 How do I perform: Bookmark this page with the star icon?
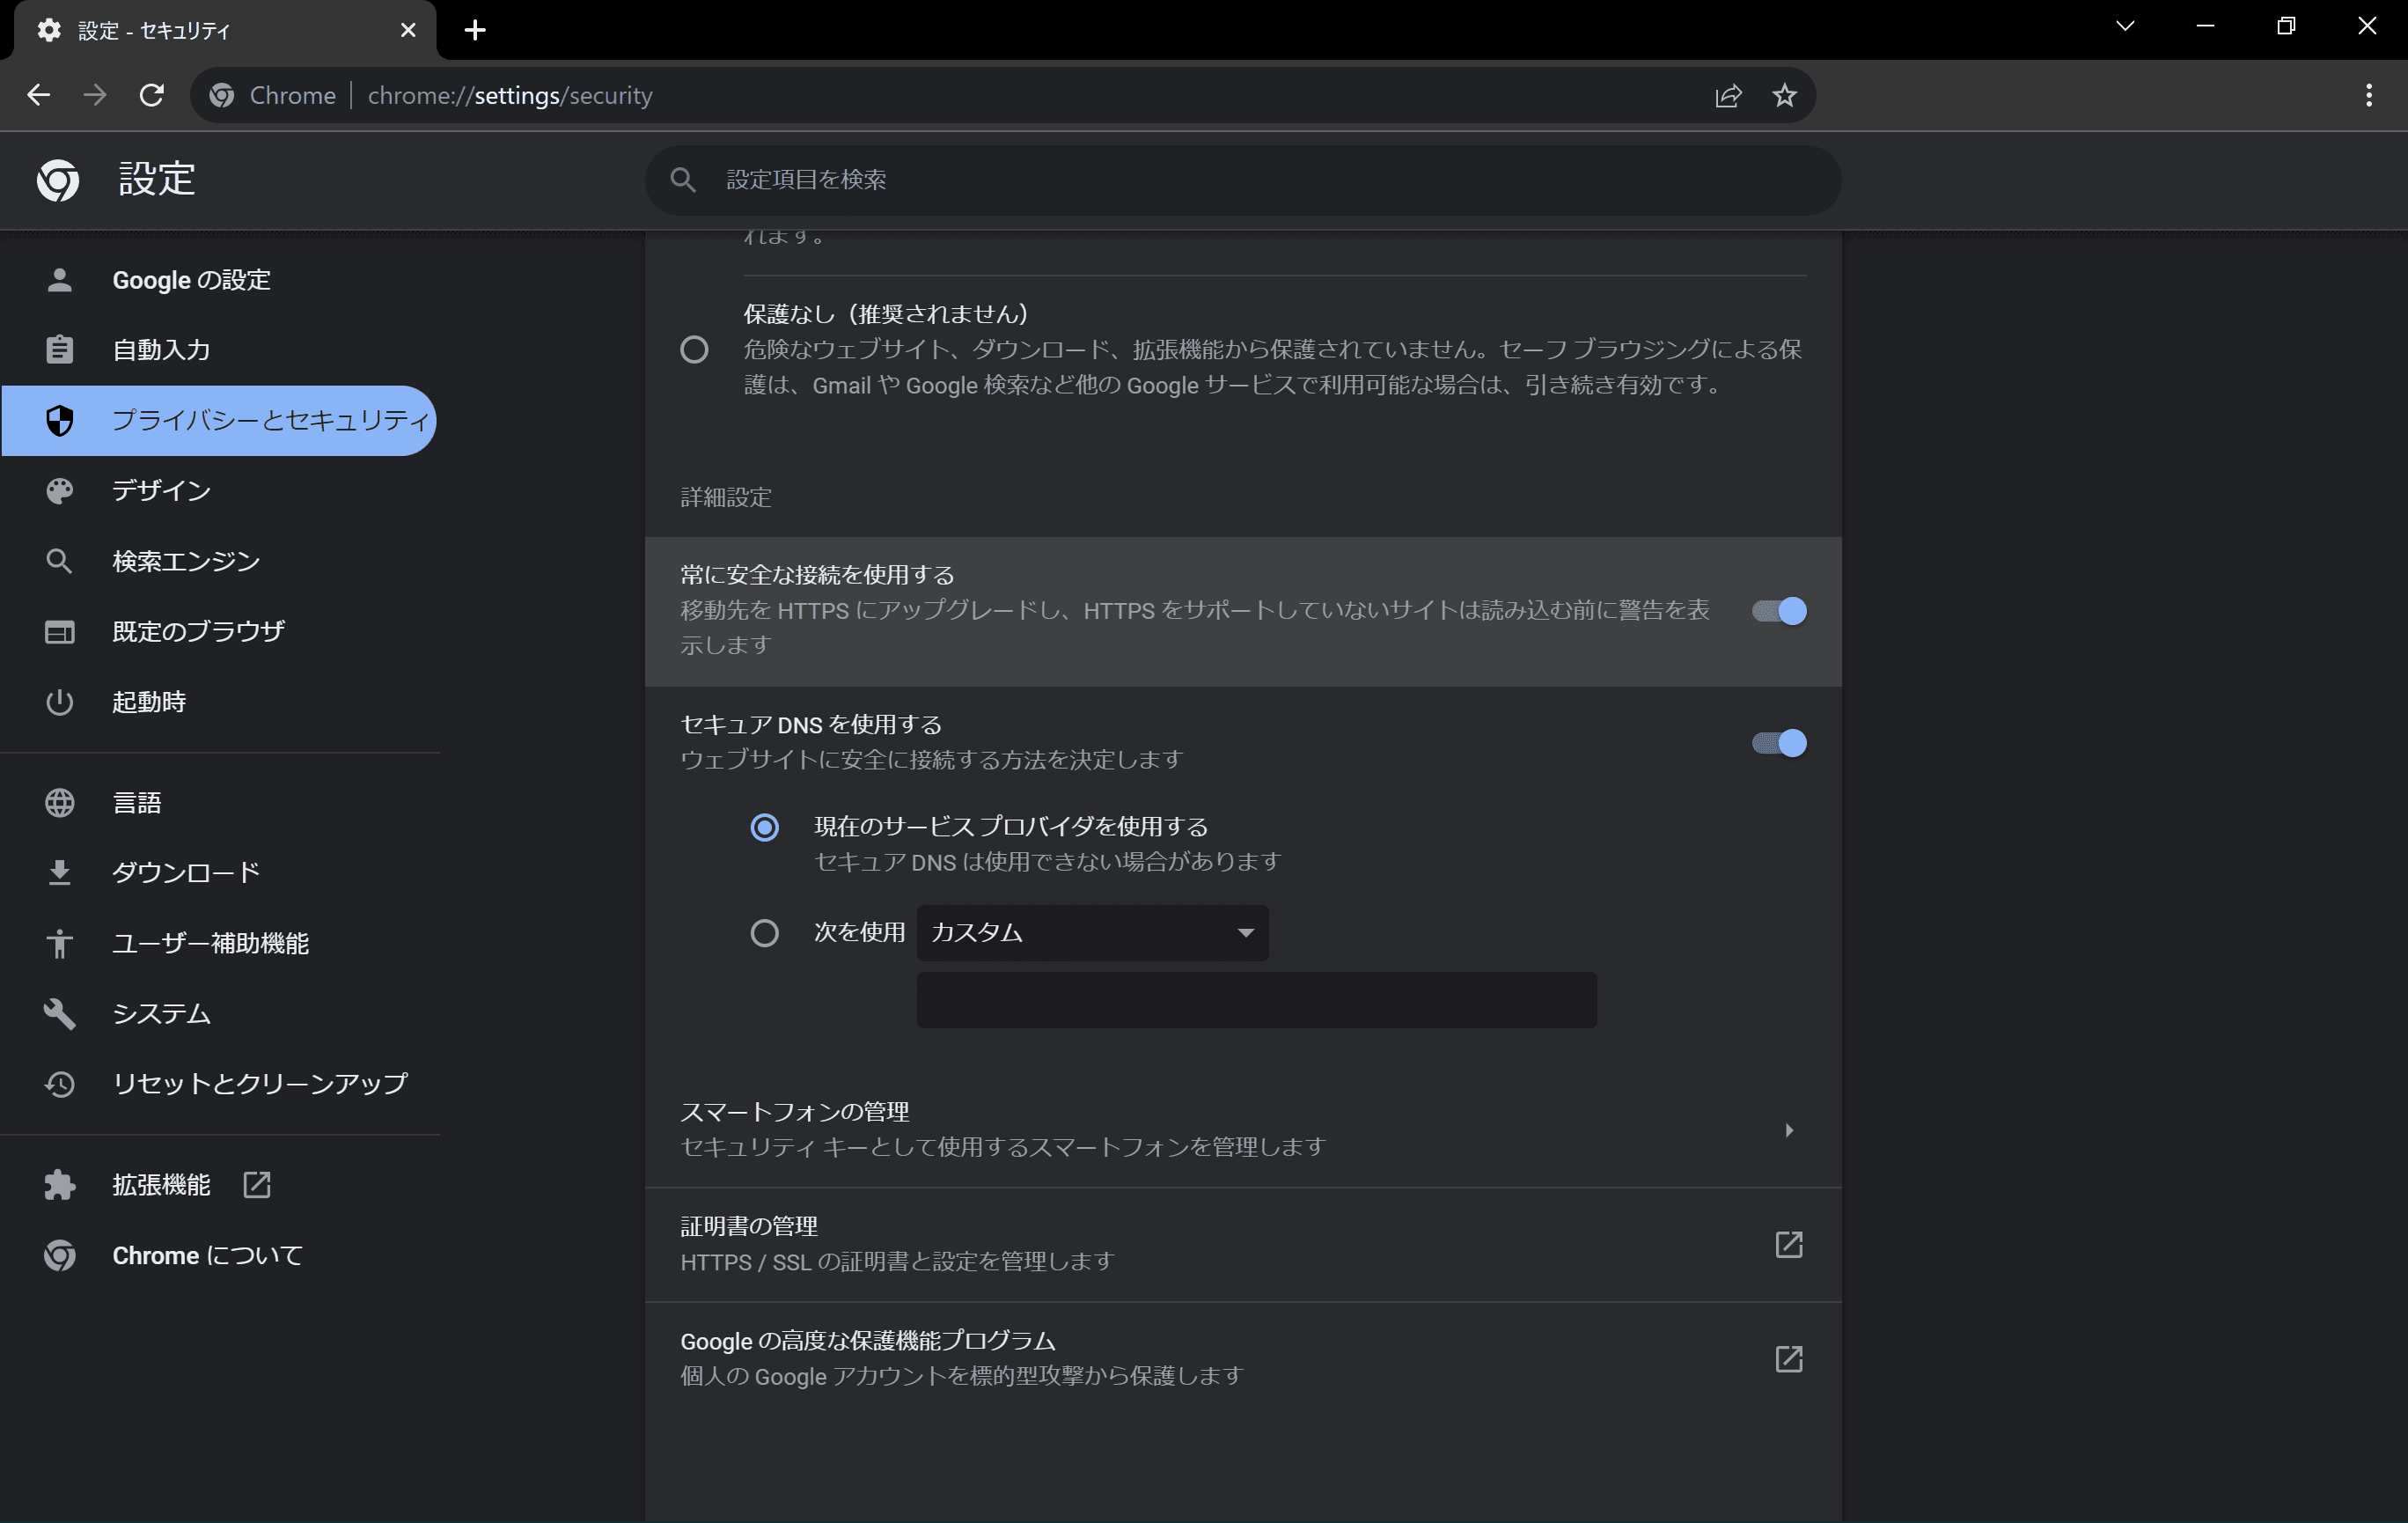coord(1785,96)
